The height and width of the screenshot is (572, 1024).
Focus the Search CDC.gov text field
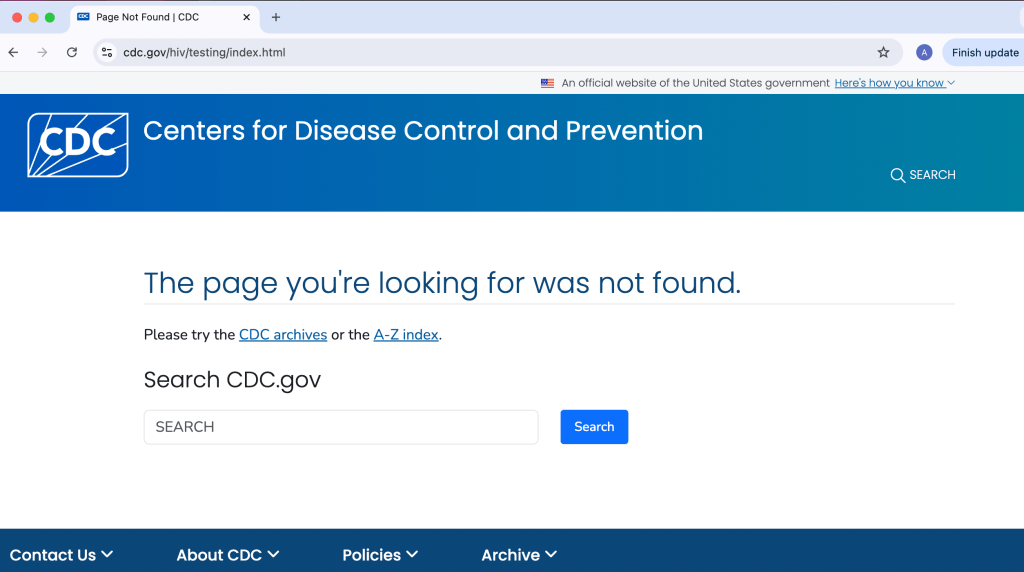click(341, 427)
